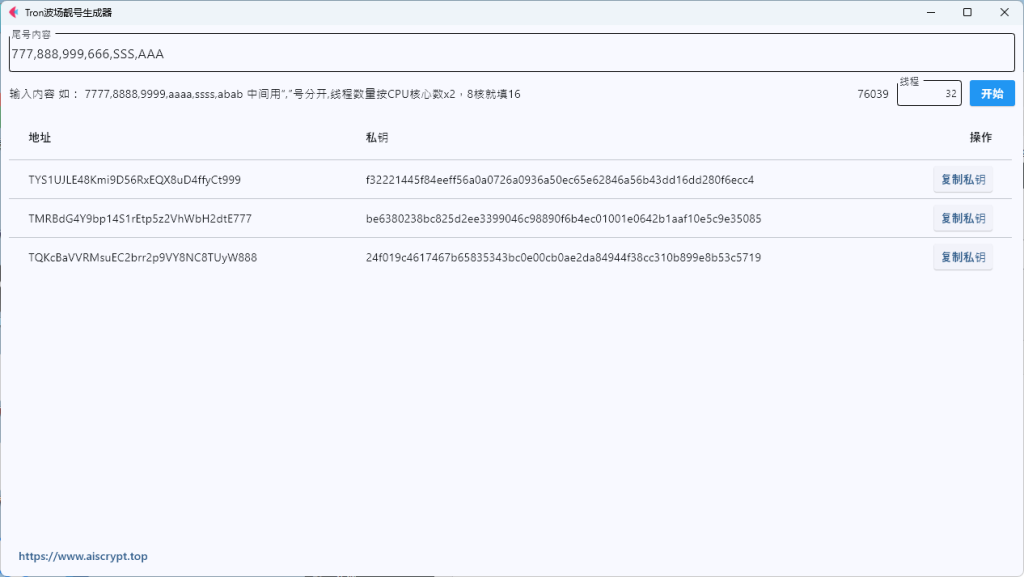
Task: Select address TQKcBaVVRMsuEC2brr2p9VY8NC8TUyW888
Action: coord(142,257)
